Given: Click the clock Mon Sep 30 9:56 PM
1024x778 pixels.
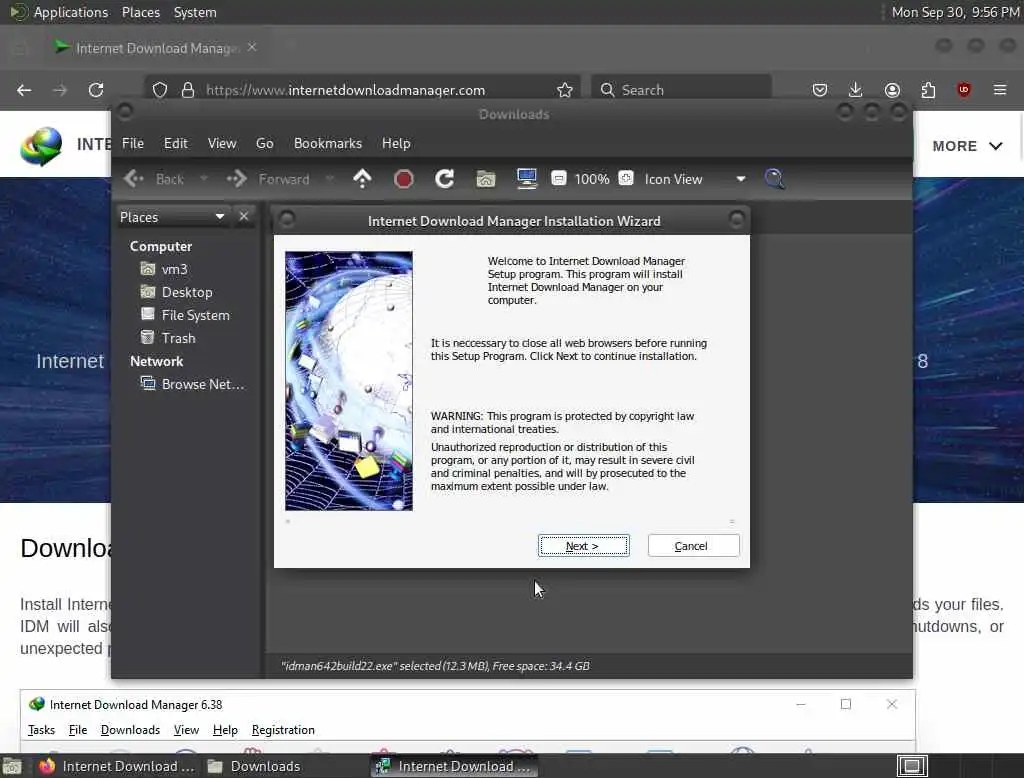Looking at the screenshot, I should pos(956,12).
